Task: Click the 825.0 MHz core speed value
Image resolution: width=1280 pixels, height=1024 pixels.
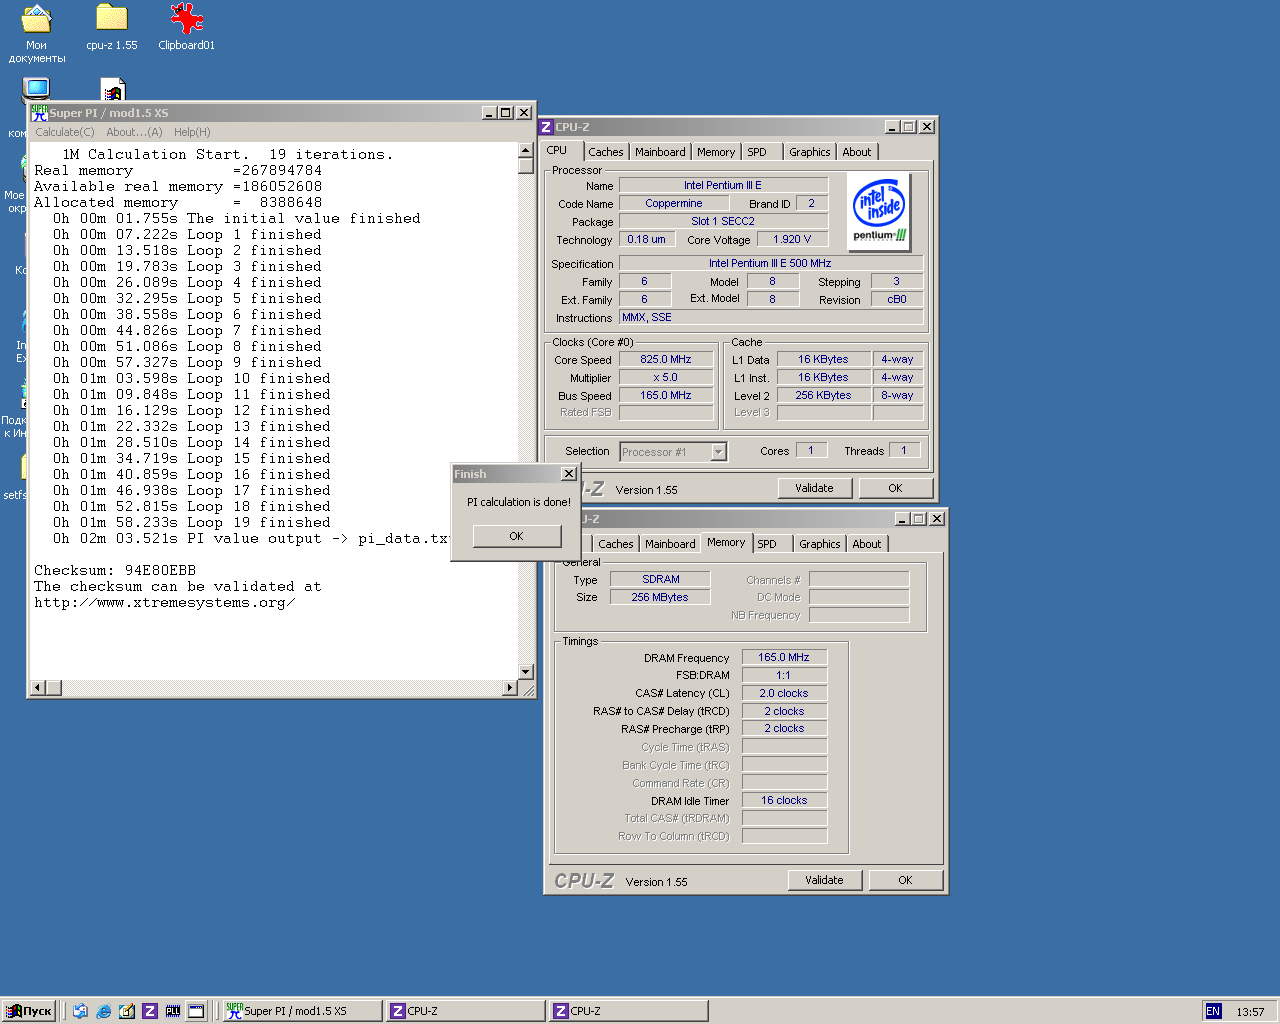Action: [x=666, y=359]
